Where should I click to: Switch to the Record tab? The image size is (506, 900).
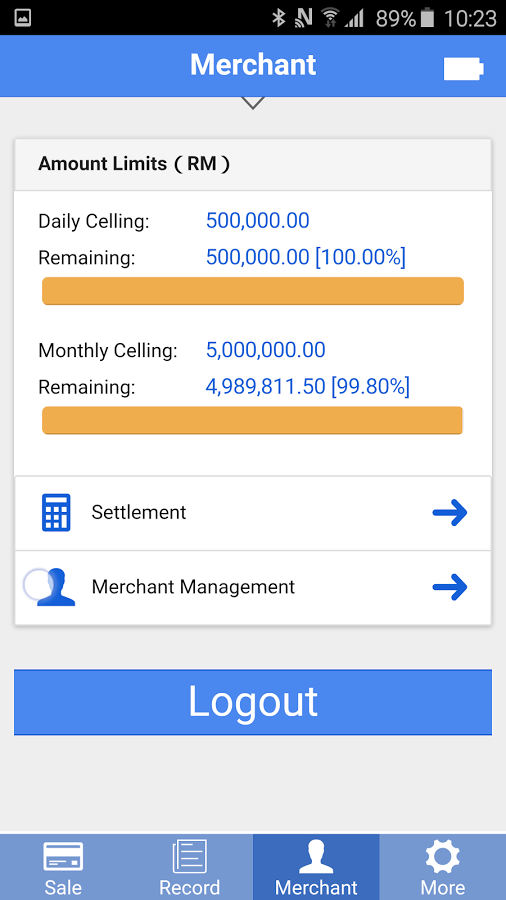189,867
